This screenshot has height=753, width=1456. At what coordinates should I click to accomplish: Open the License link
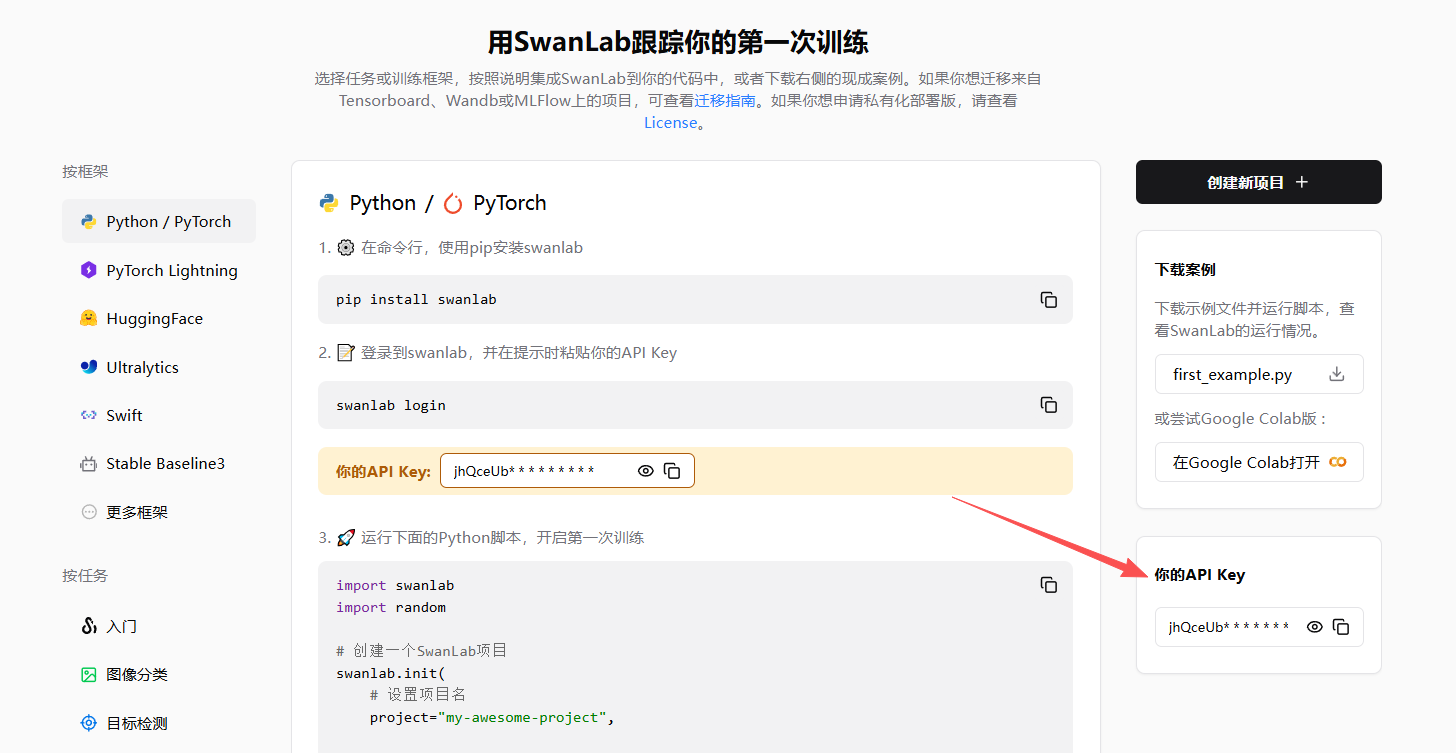[x=671, y=123]
